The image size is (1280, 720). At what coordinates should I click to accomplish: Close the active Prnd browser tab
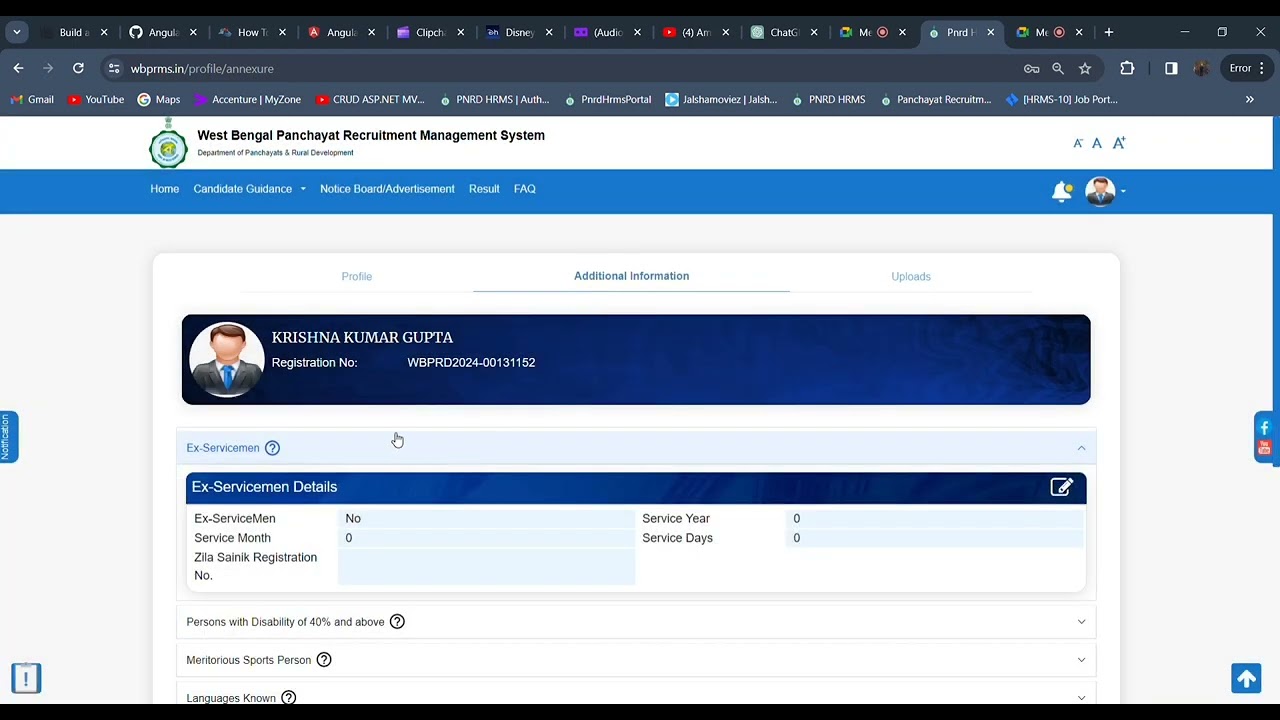(x=991, y=32)
